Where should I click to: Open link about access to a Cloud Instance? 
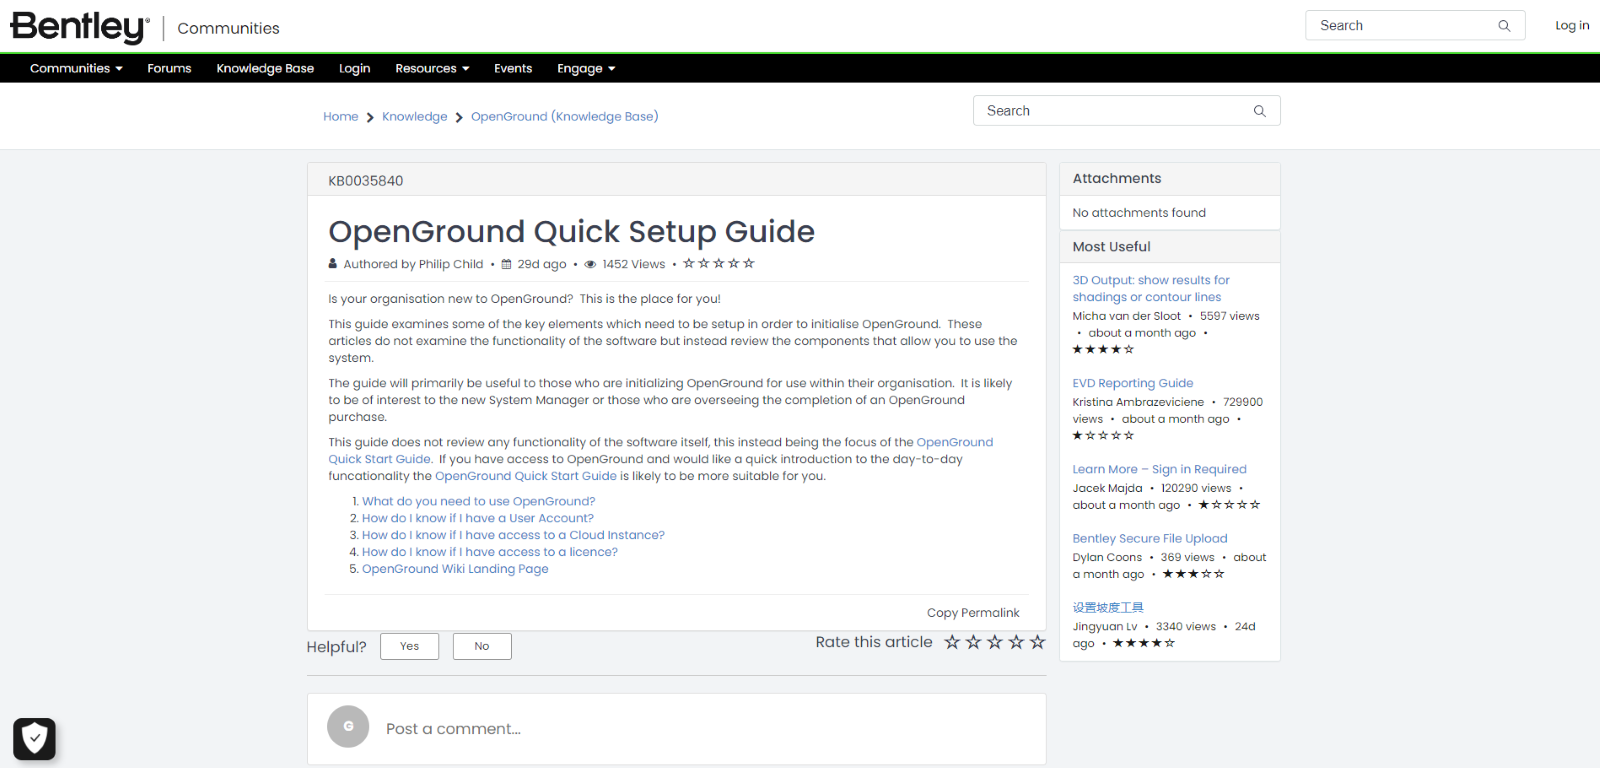point(513,536)
